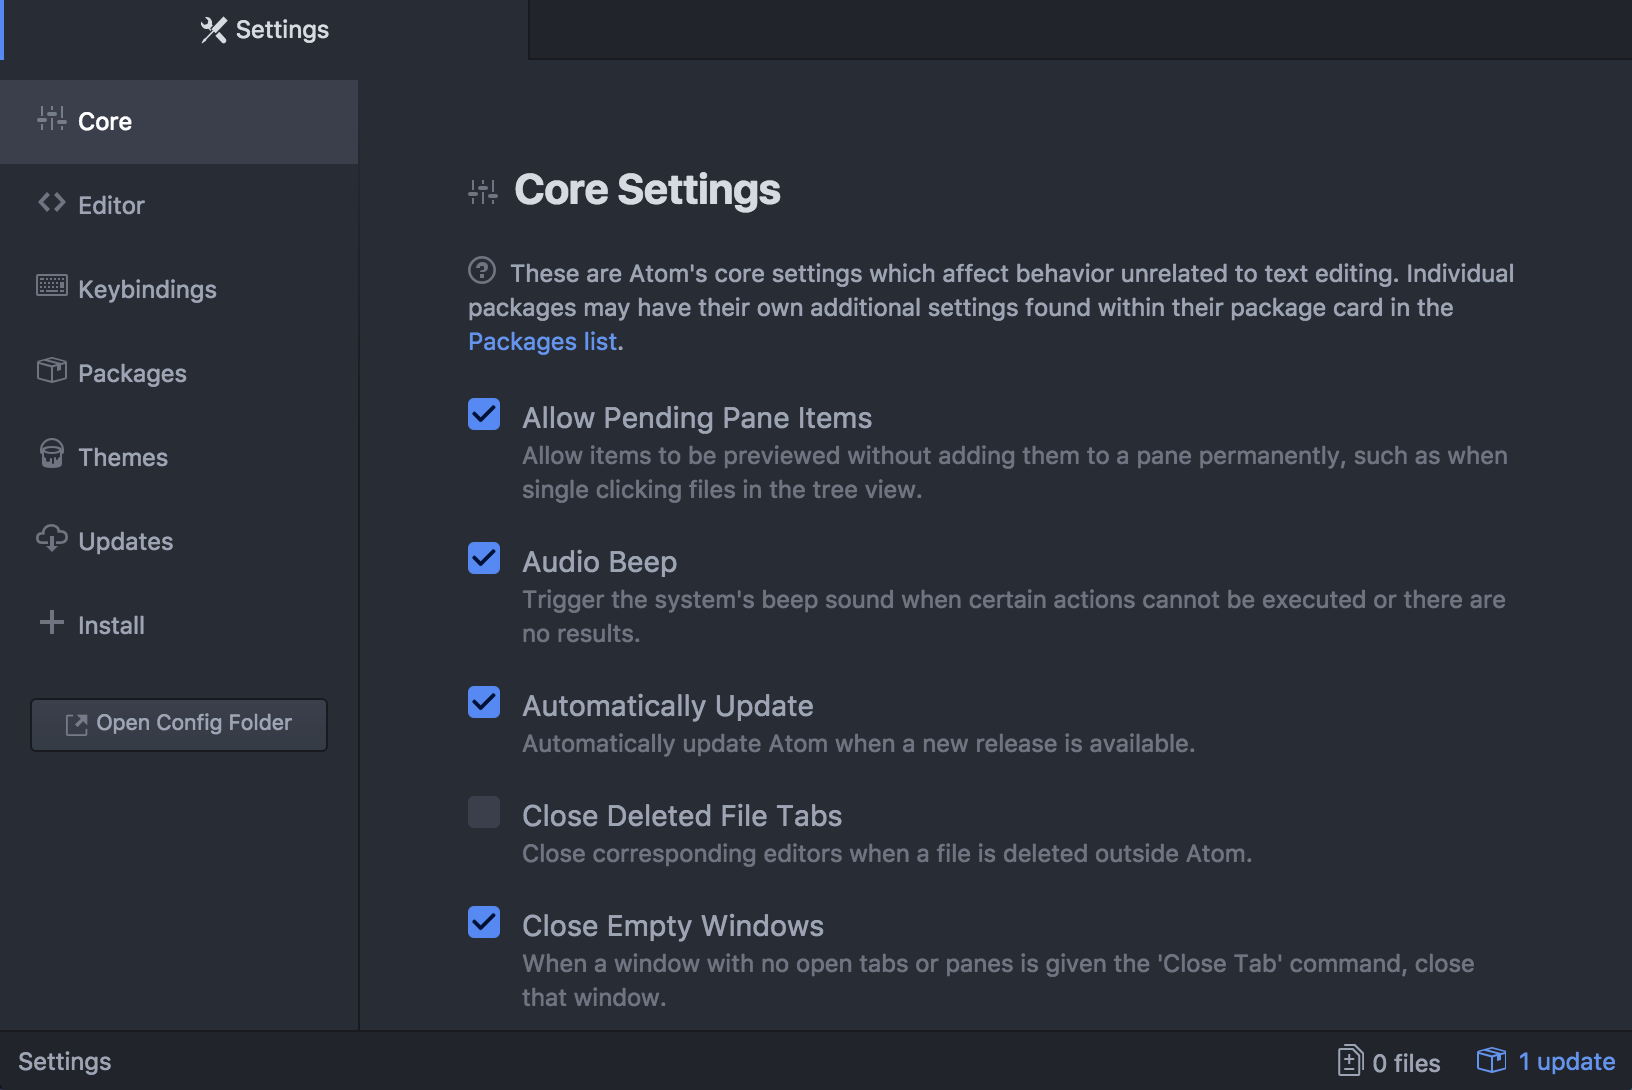Open the Packages list link
This screenshot has height=1090, width=1632.
(541, 341)
